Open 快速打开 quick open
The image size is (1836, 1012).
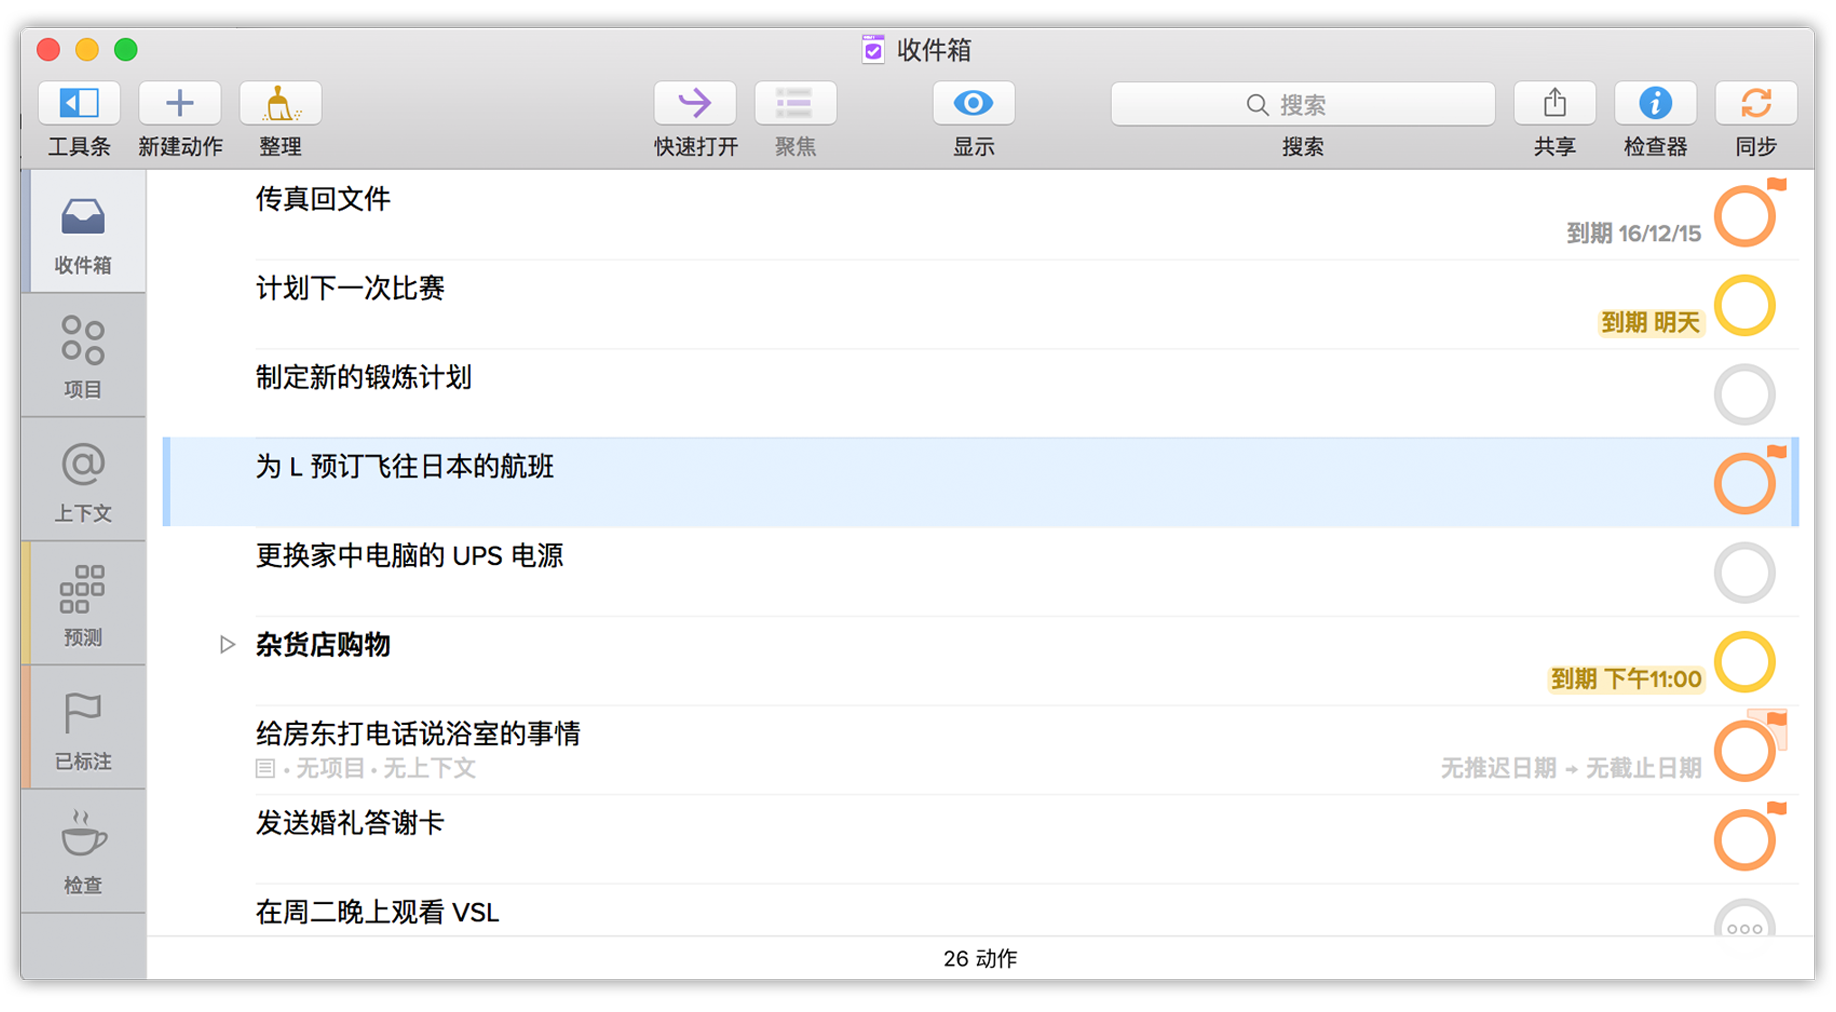[695, 103]
